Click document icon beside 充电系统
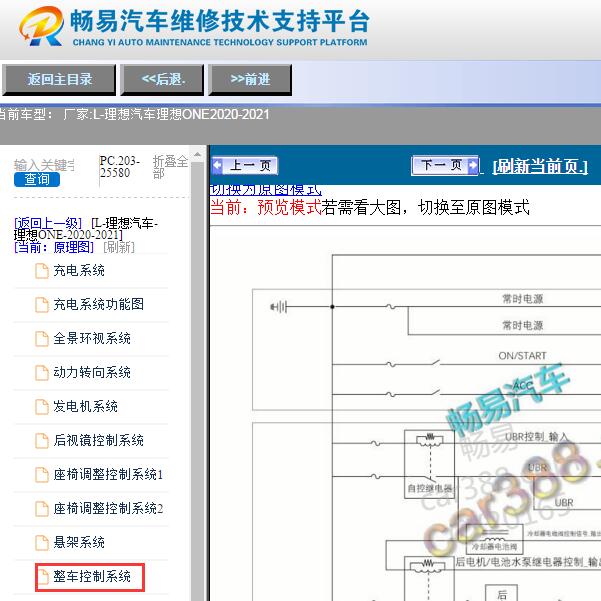Viewport: 601px width, 601px height. (42, 271)
